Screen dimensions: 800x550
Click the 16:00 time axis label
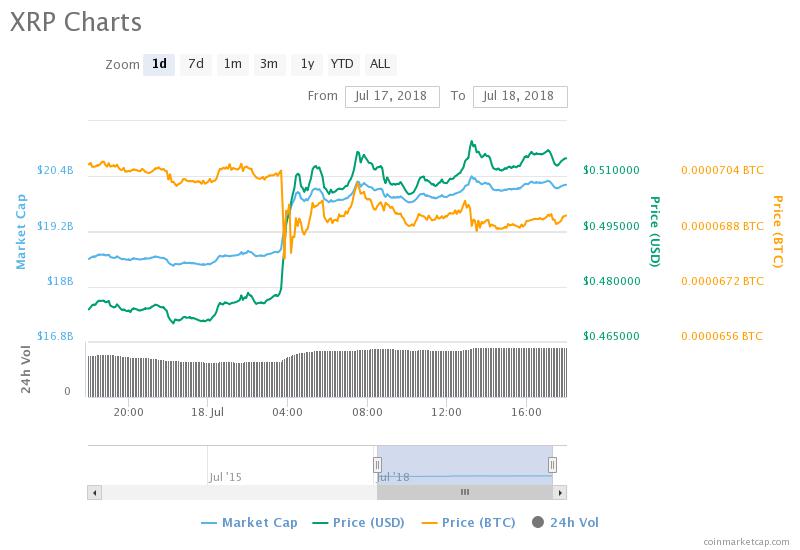click(527, 412)
